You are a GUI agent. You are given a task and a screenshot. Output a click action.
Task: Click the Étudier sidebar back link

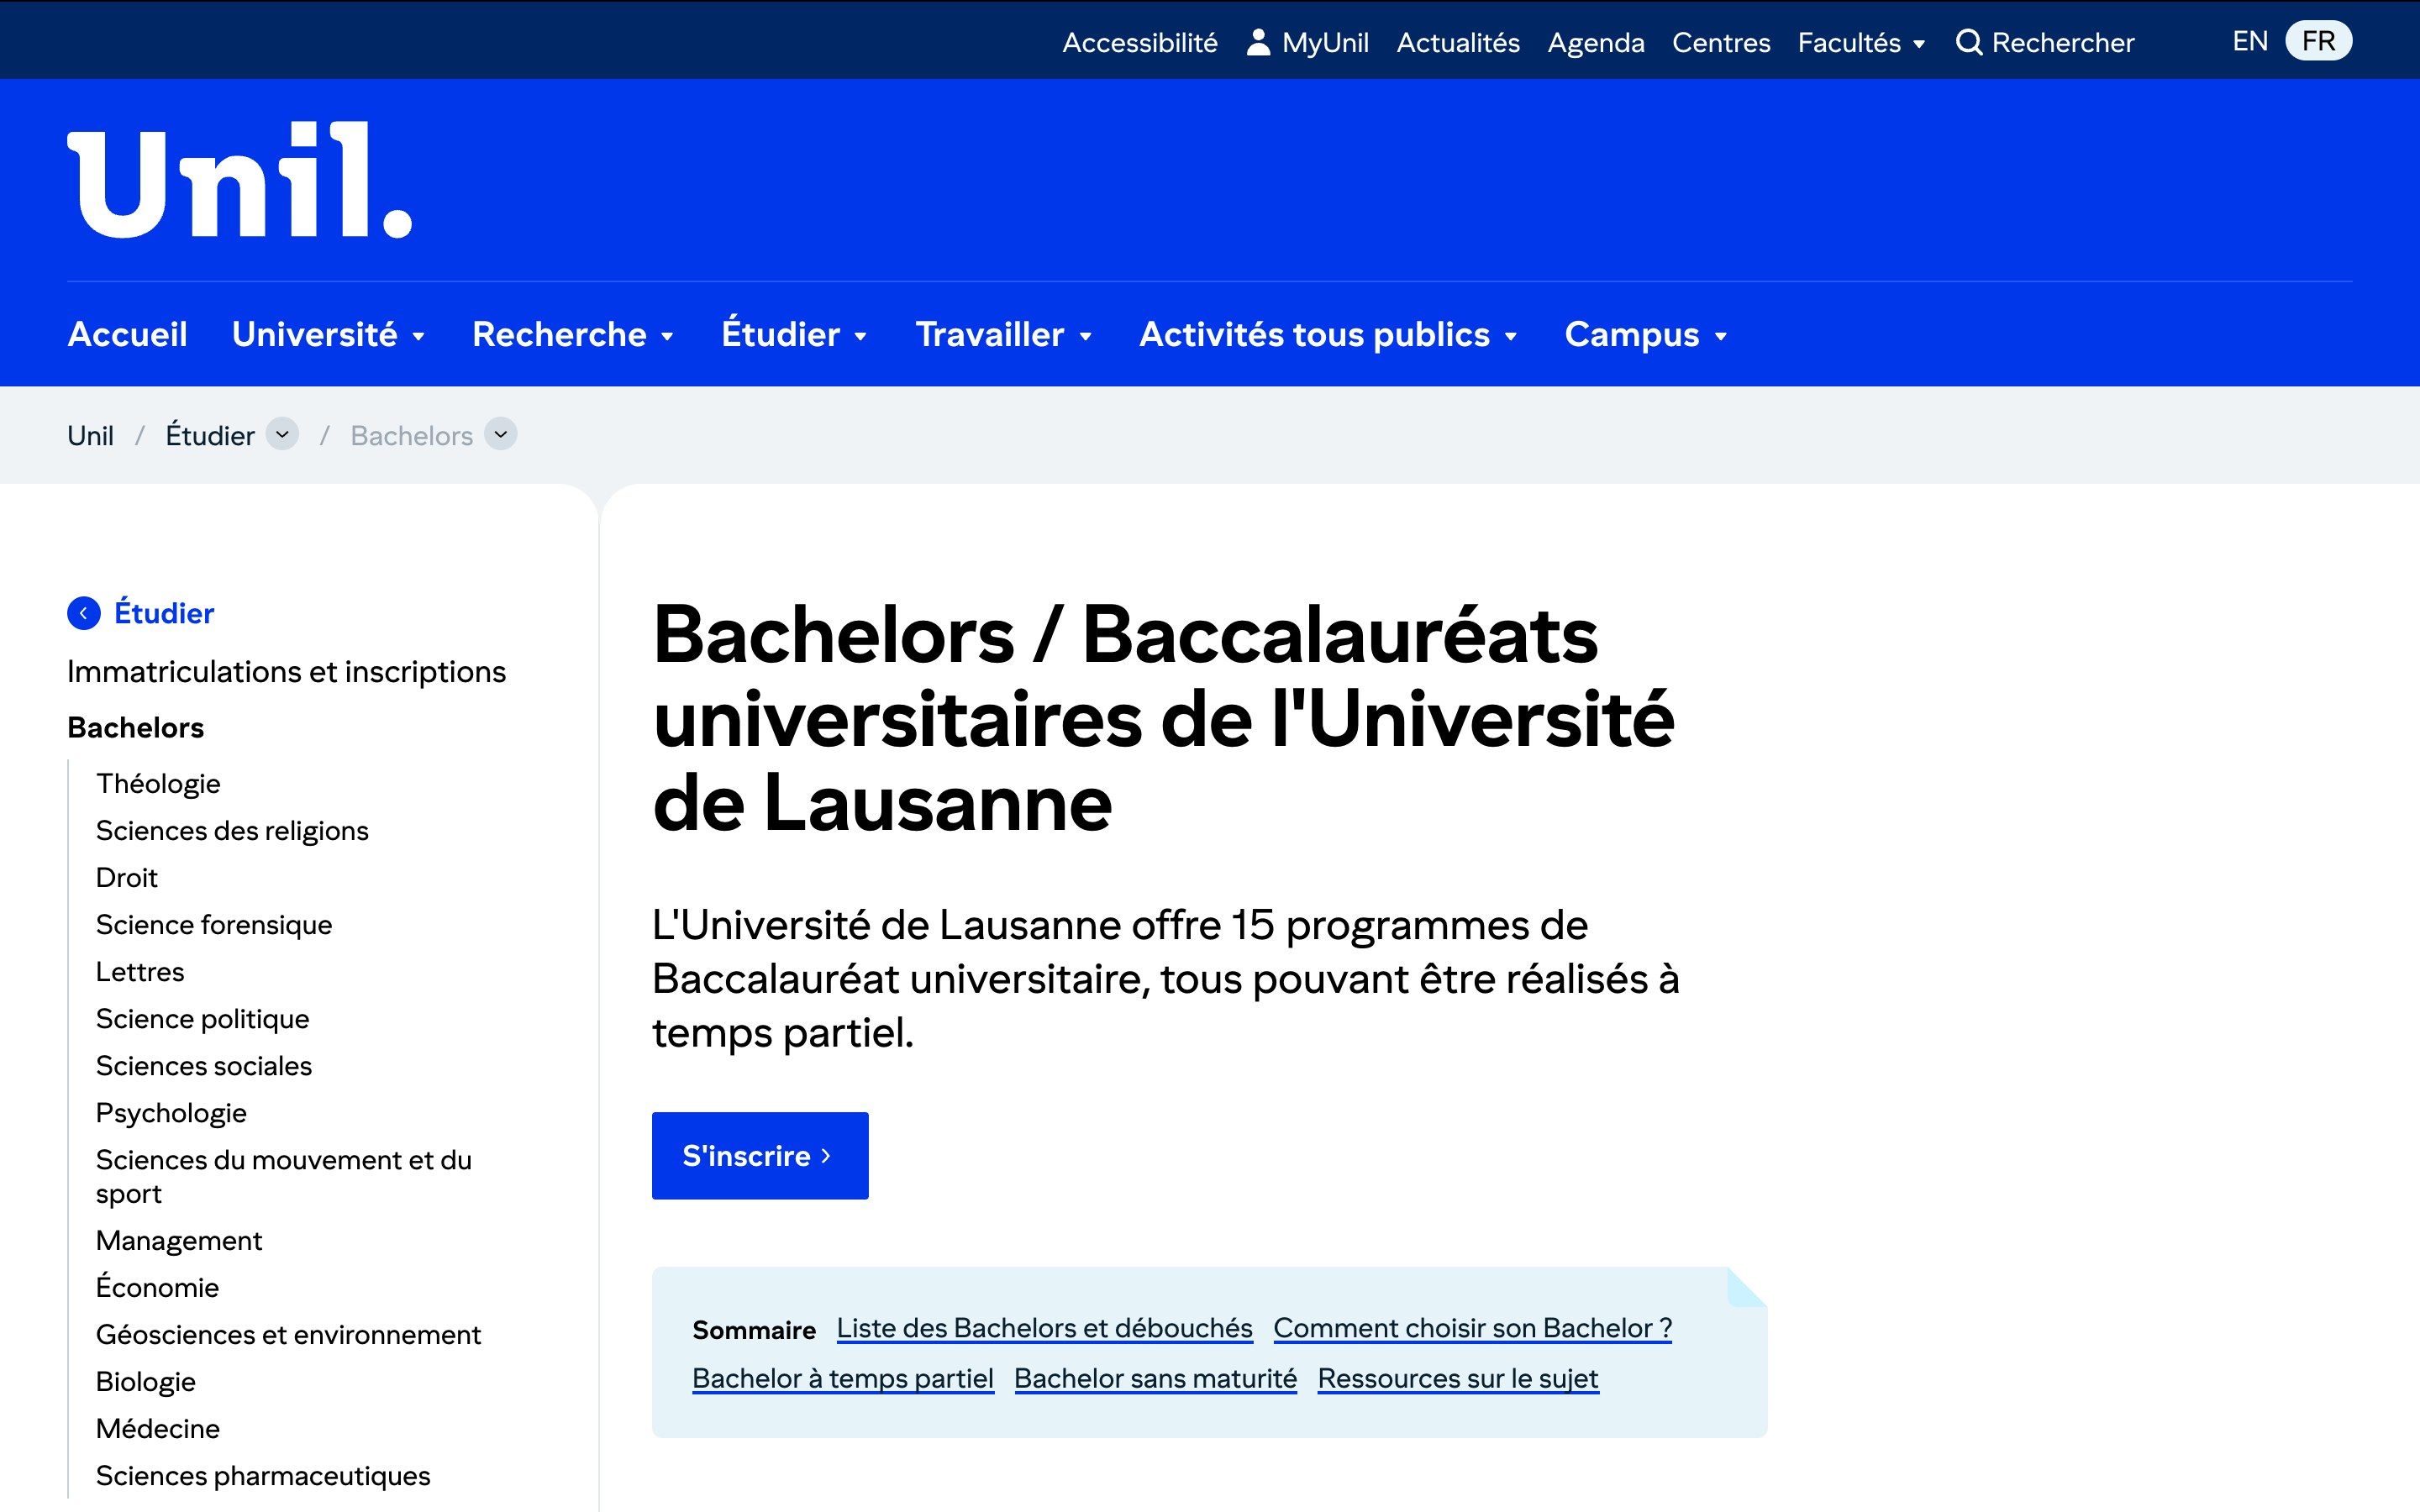point(164,612)
